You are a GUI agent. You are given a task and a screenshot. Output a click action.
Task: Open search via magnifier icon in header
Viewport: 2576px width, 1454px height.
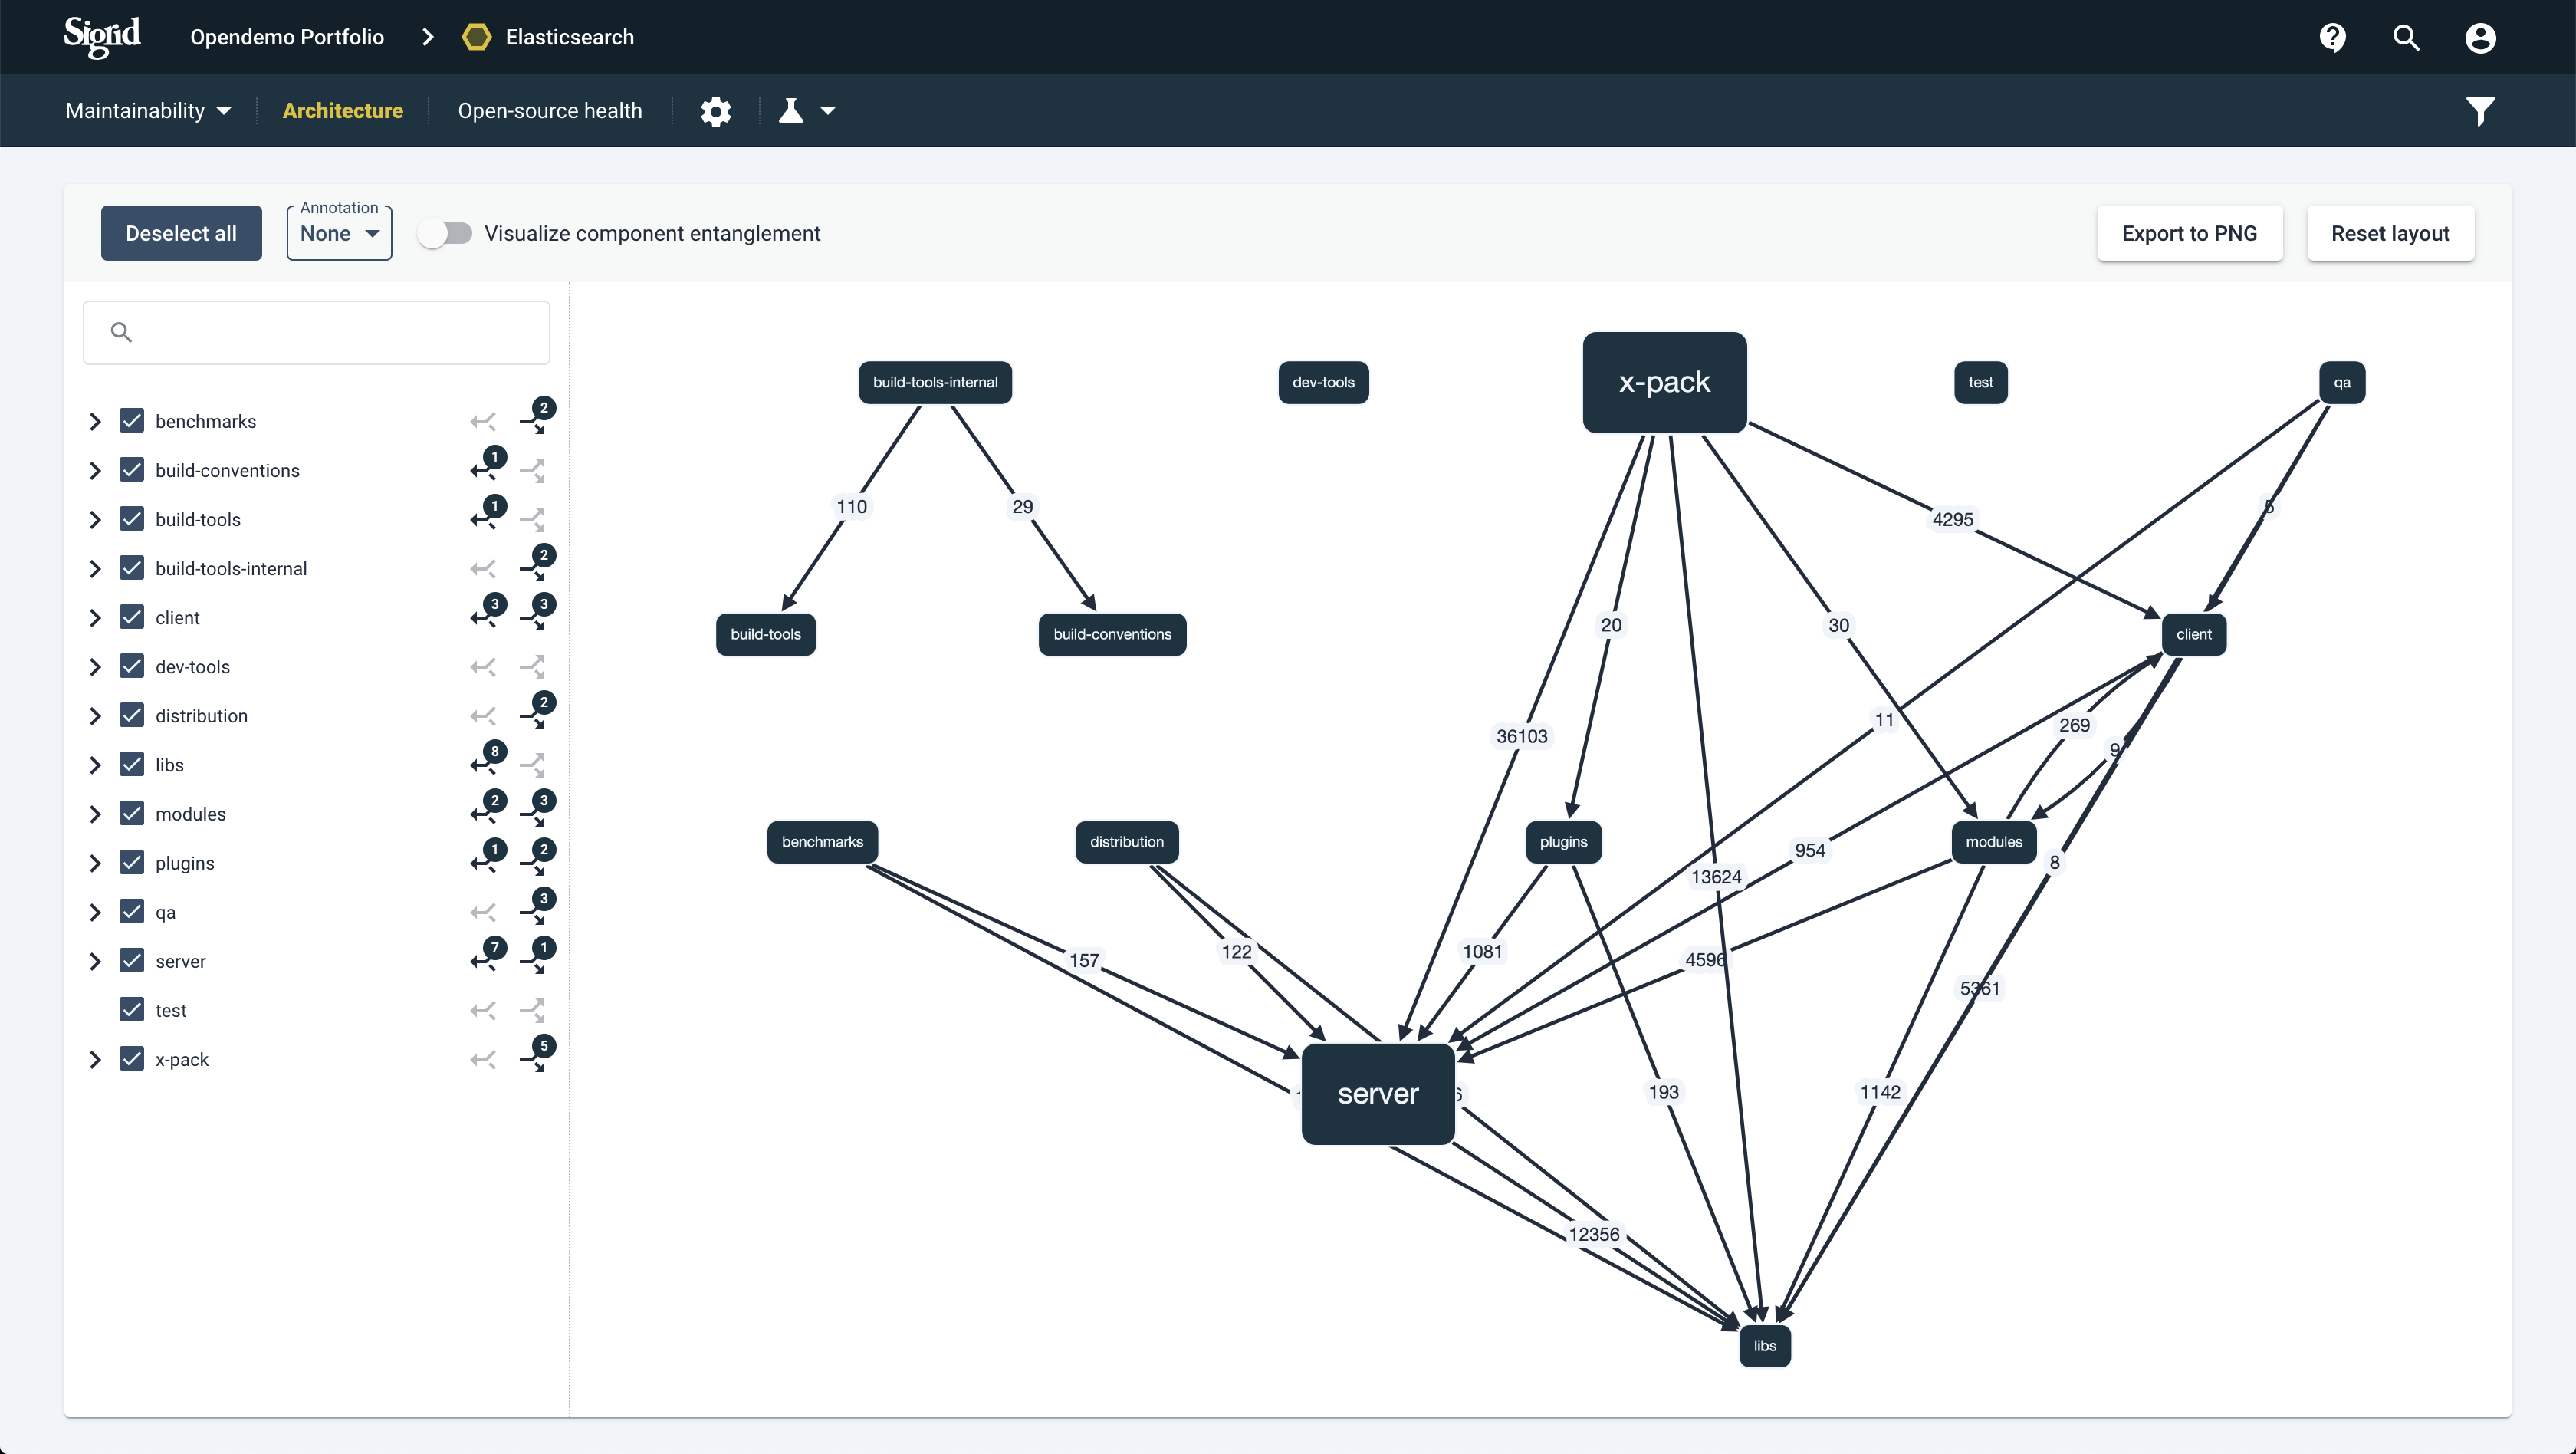pyautogui.click(x=2406, y=38)
